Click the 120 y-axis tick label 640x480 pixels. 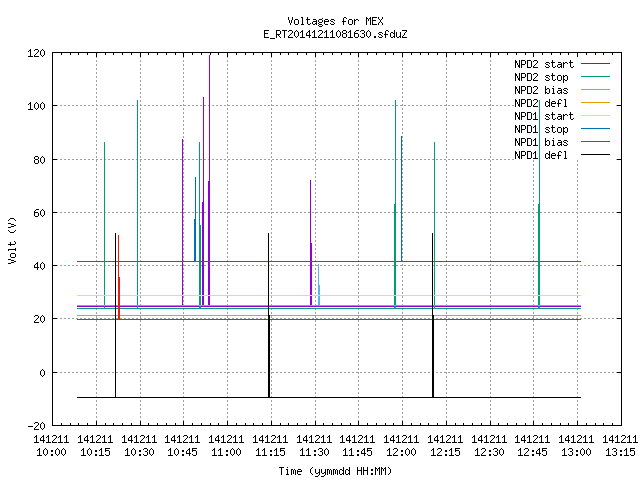(36, 53)
